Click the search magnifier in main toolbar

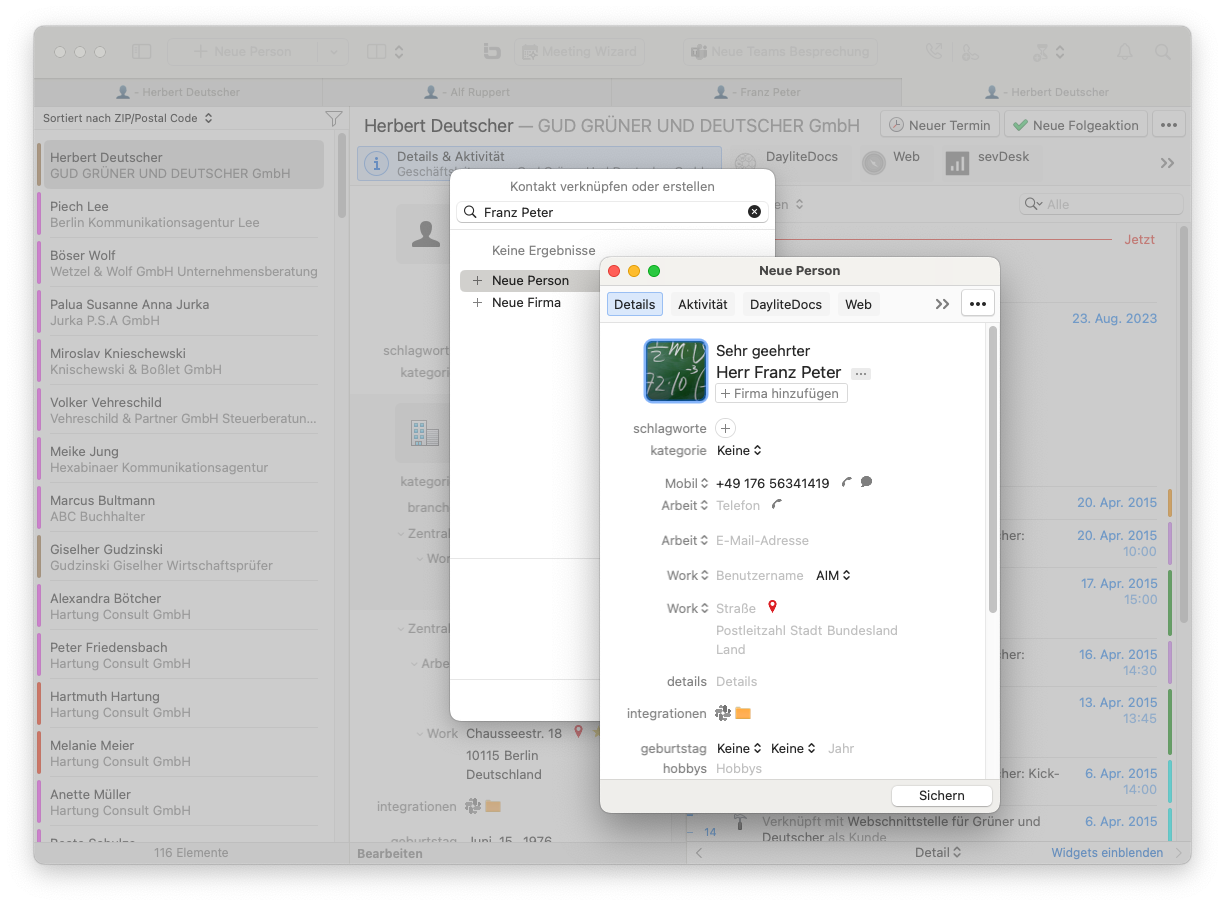pos(1162,51)
